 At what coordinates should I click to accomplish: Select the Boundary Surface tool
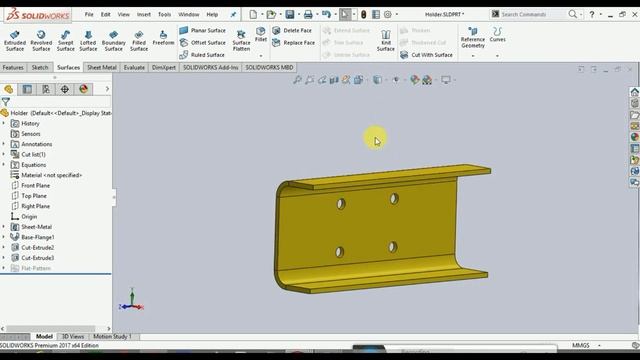click(x=113, y=40)
